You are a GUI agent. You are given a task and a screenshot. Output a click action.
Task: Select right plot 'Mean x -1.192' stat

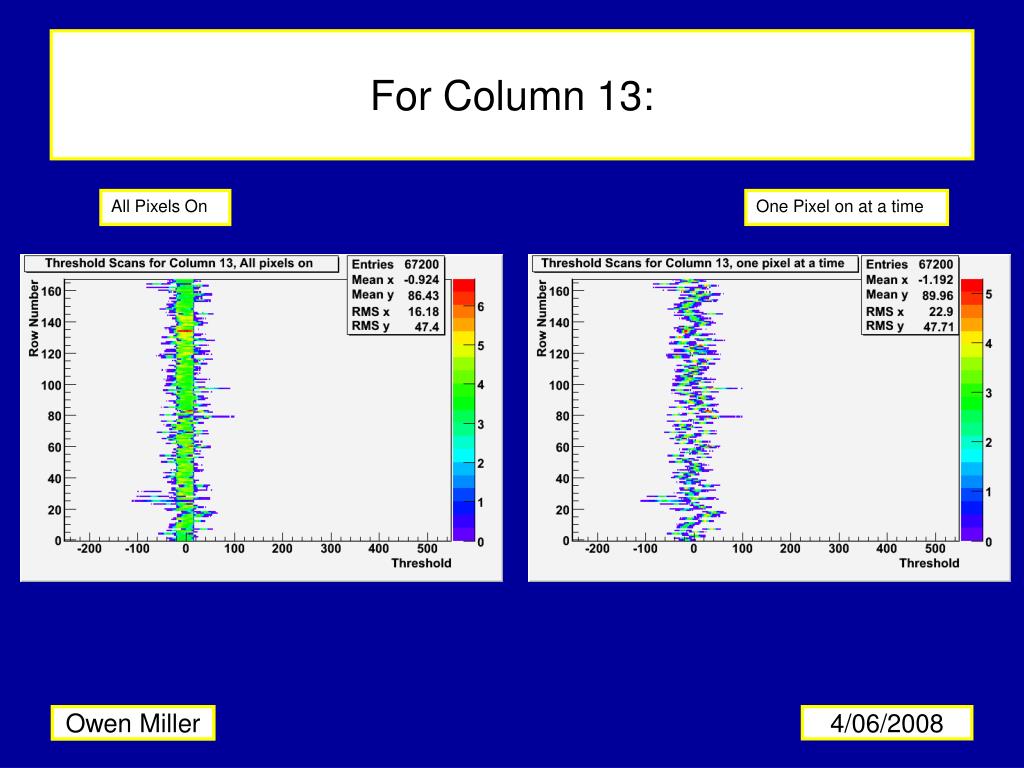[x=910, y=280]
